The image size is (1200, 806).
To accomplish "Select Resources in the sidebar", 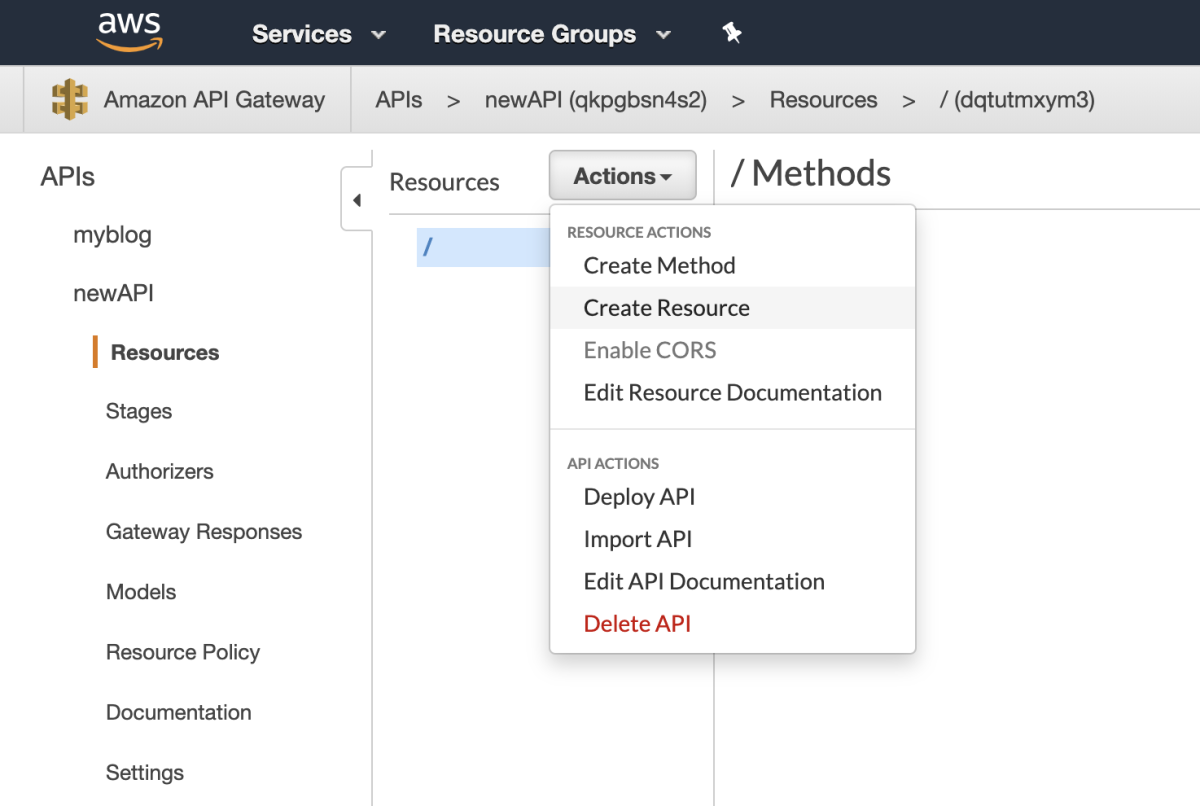I will (165, 353).
